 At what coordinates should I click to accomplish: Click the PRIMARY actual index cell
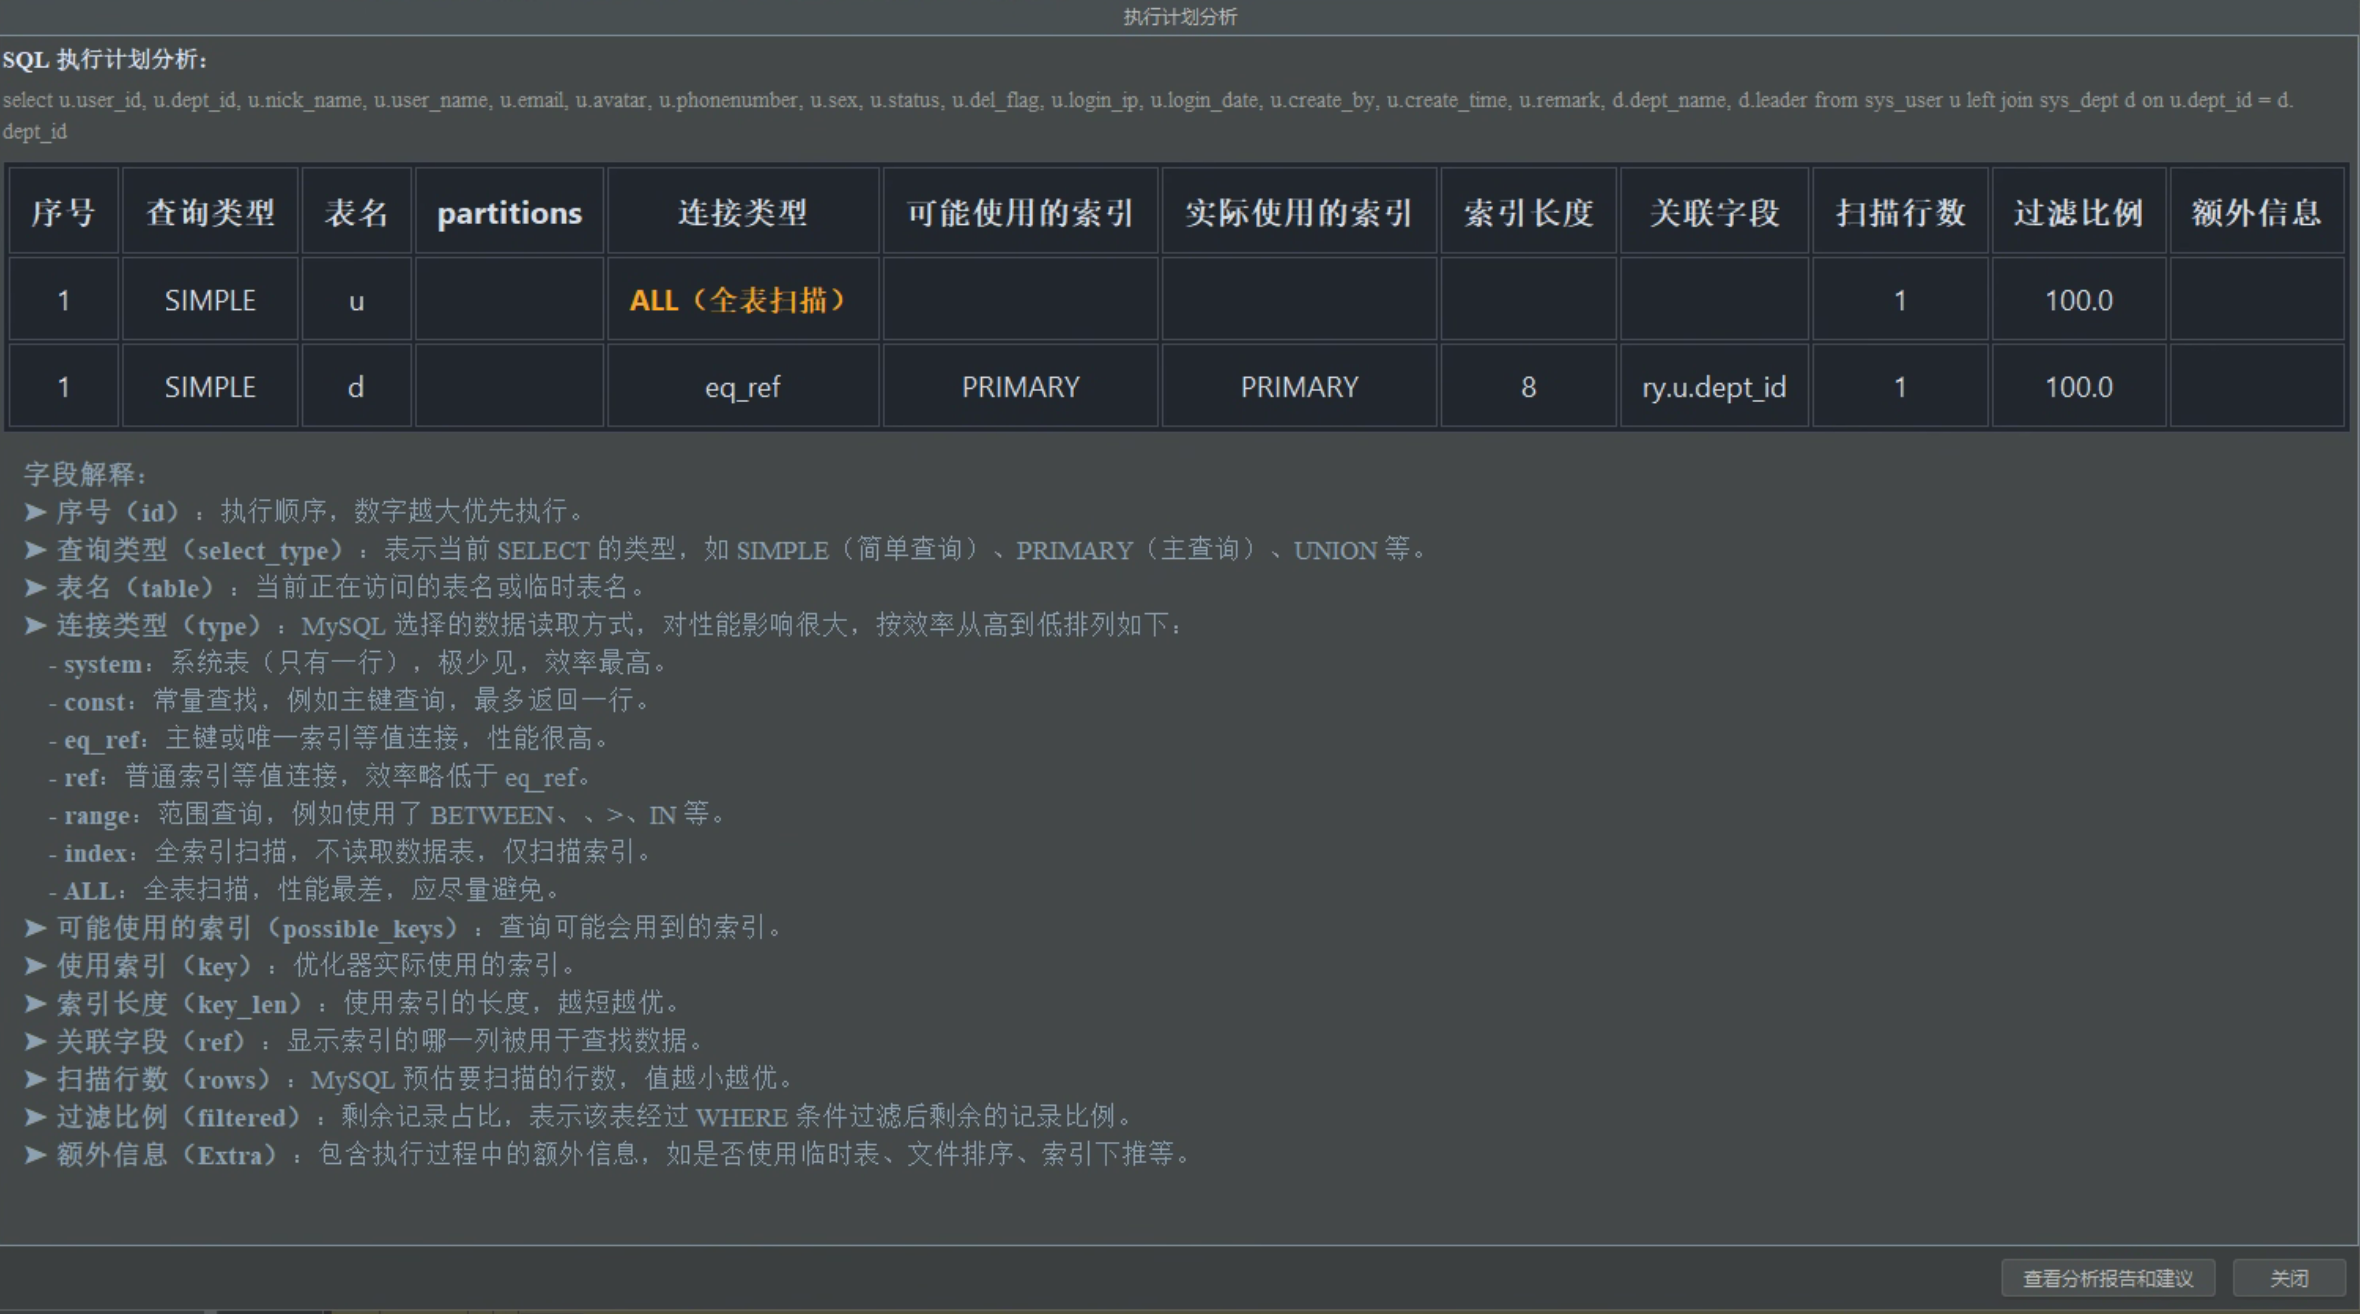[1298, 386]
